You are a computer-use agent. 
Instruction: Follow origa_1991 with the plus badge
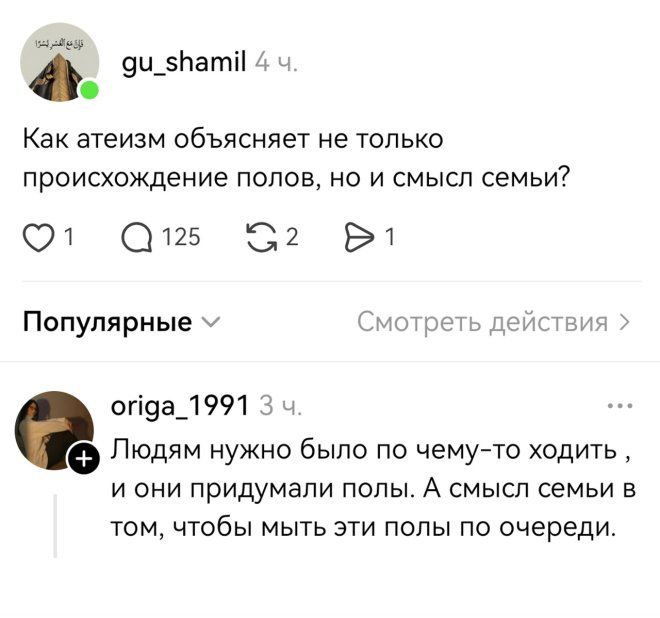[84, 460]
